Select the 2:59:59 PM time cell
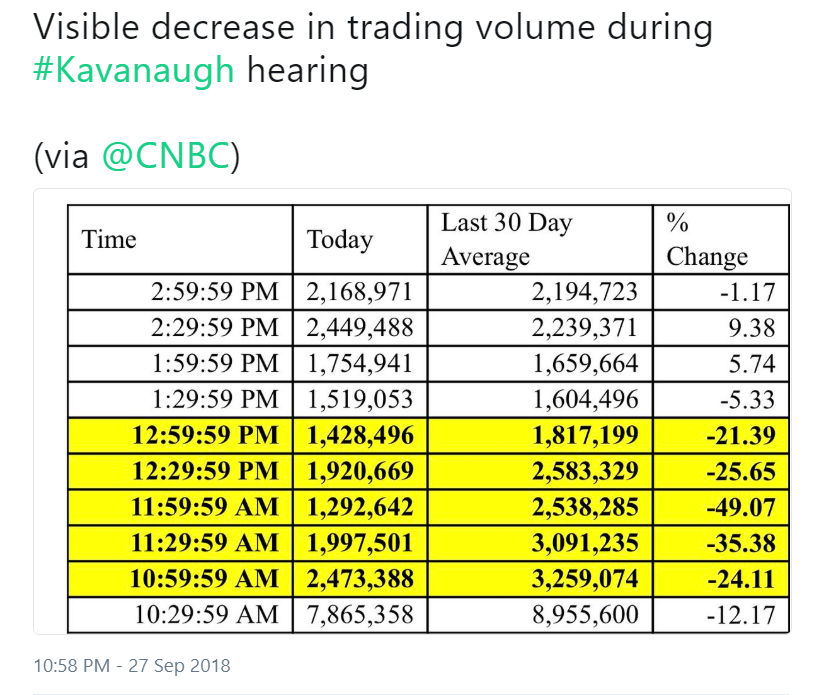 [180, 292]
